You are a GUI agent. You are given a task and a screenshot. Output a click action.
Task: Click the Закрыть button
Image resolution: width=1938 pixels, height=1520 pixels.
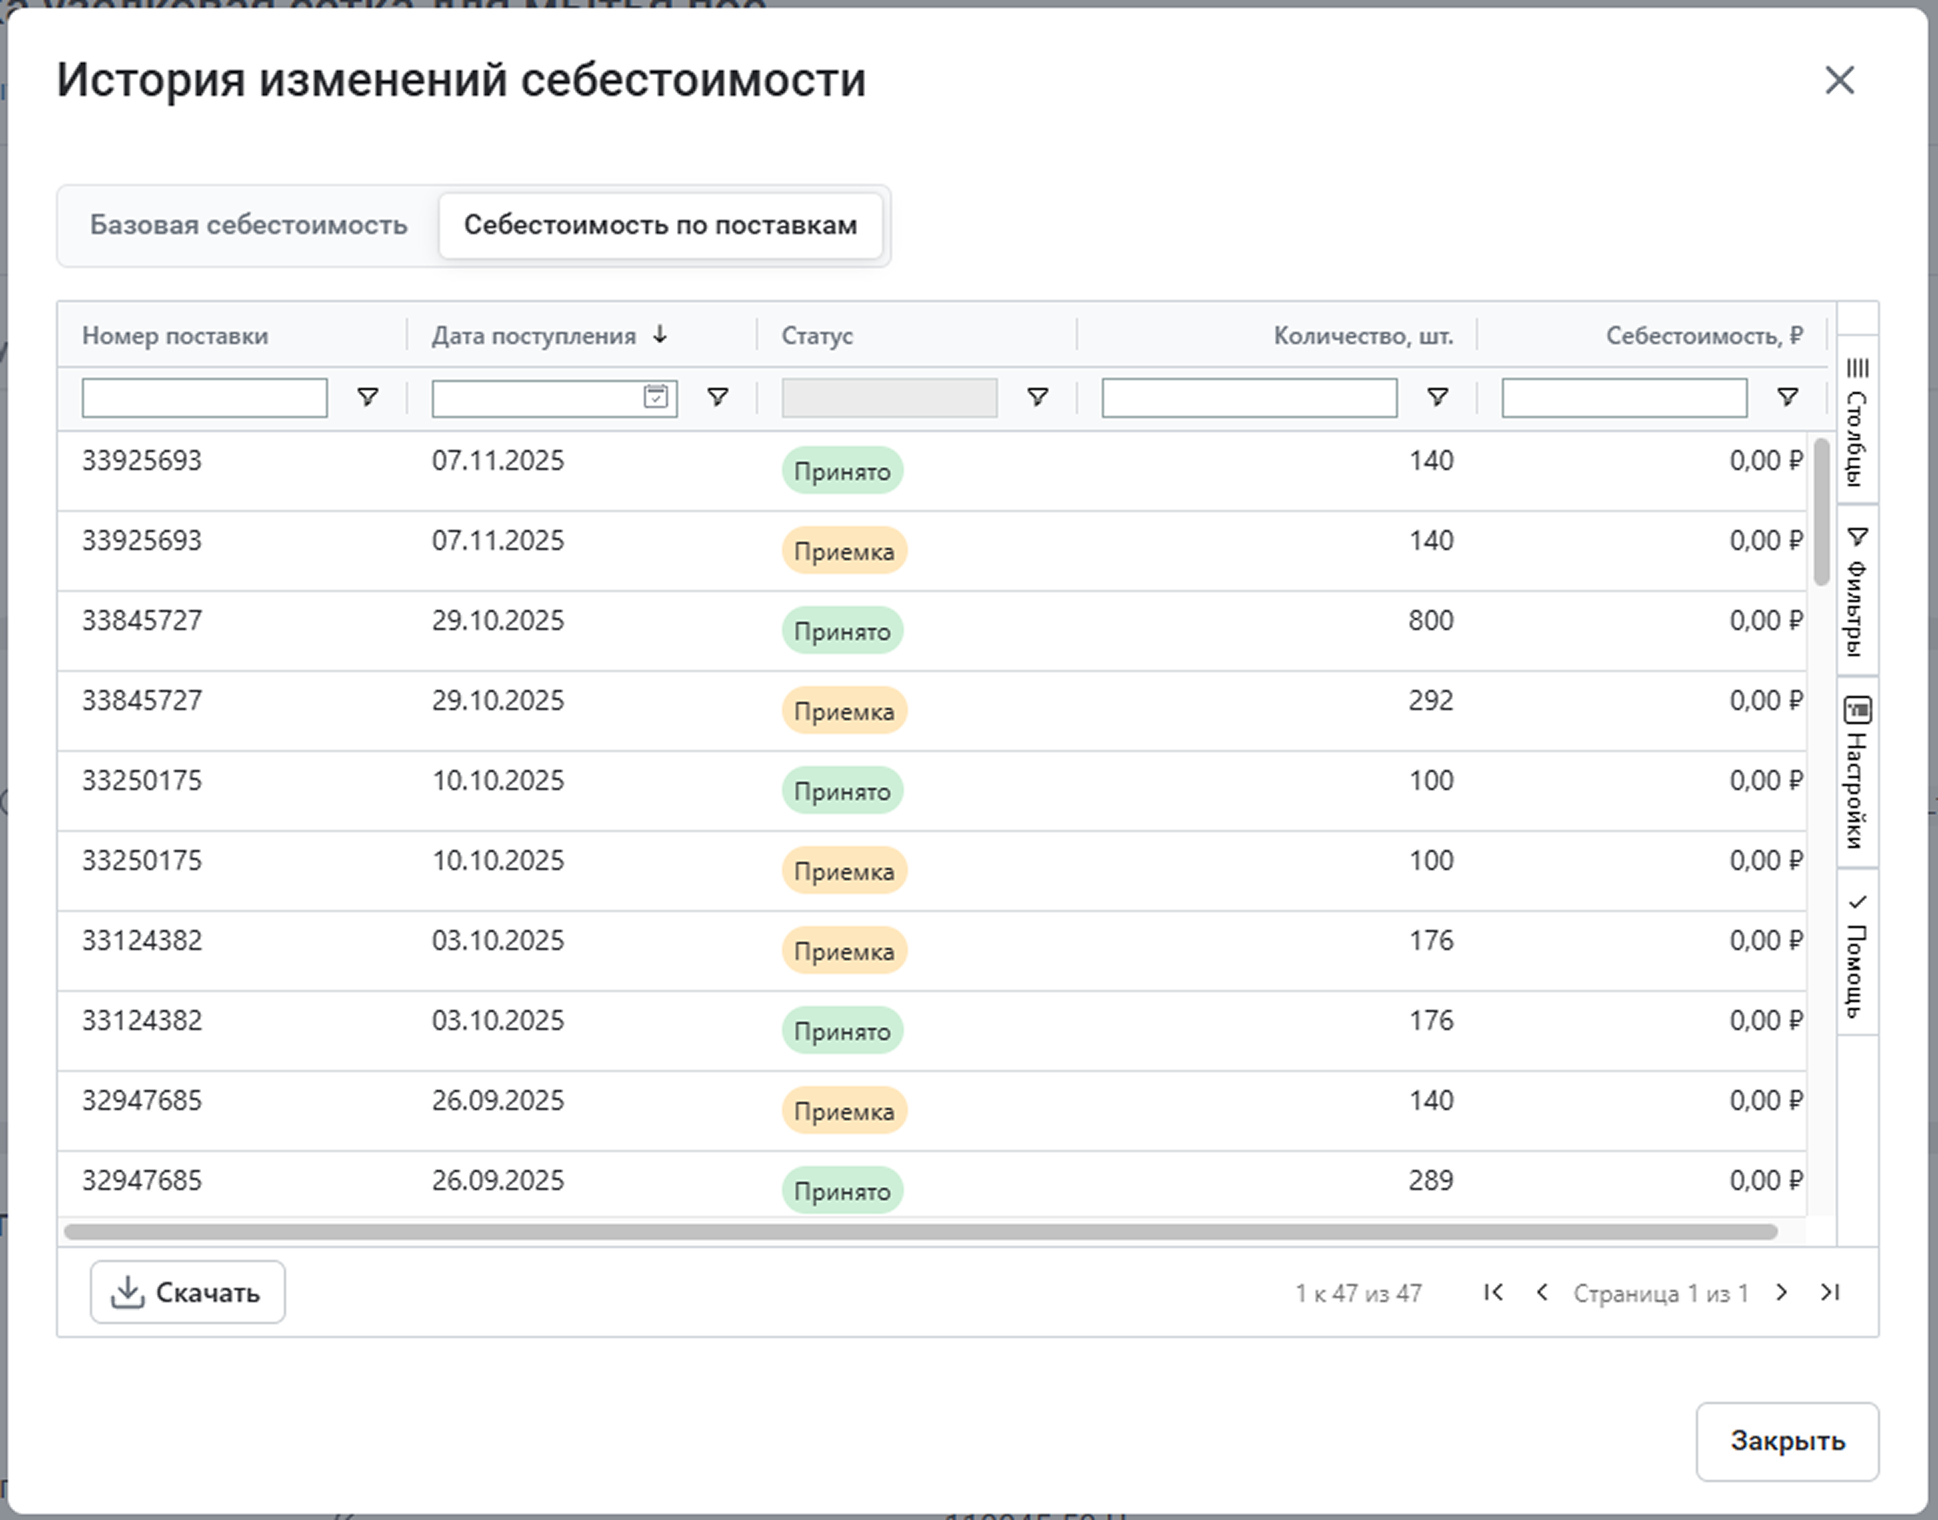tap(1786, 1441)
